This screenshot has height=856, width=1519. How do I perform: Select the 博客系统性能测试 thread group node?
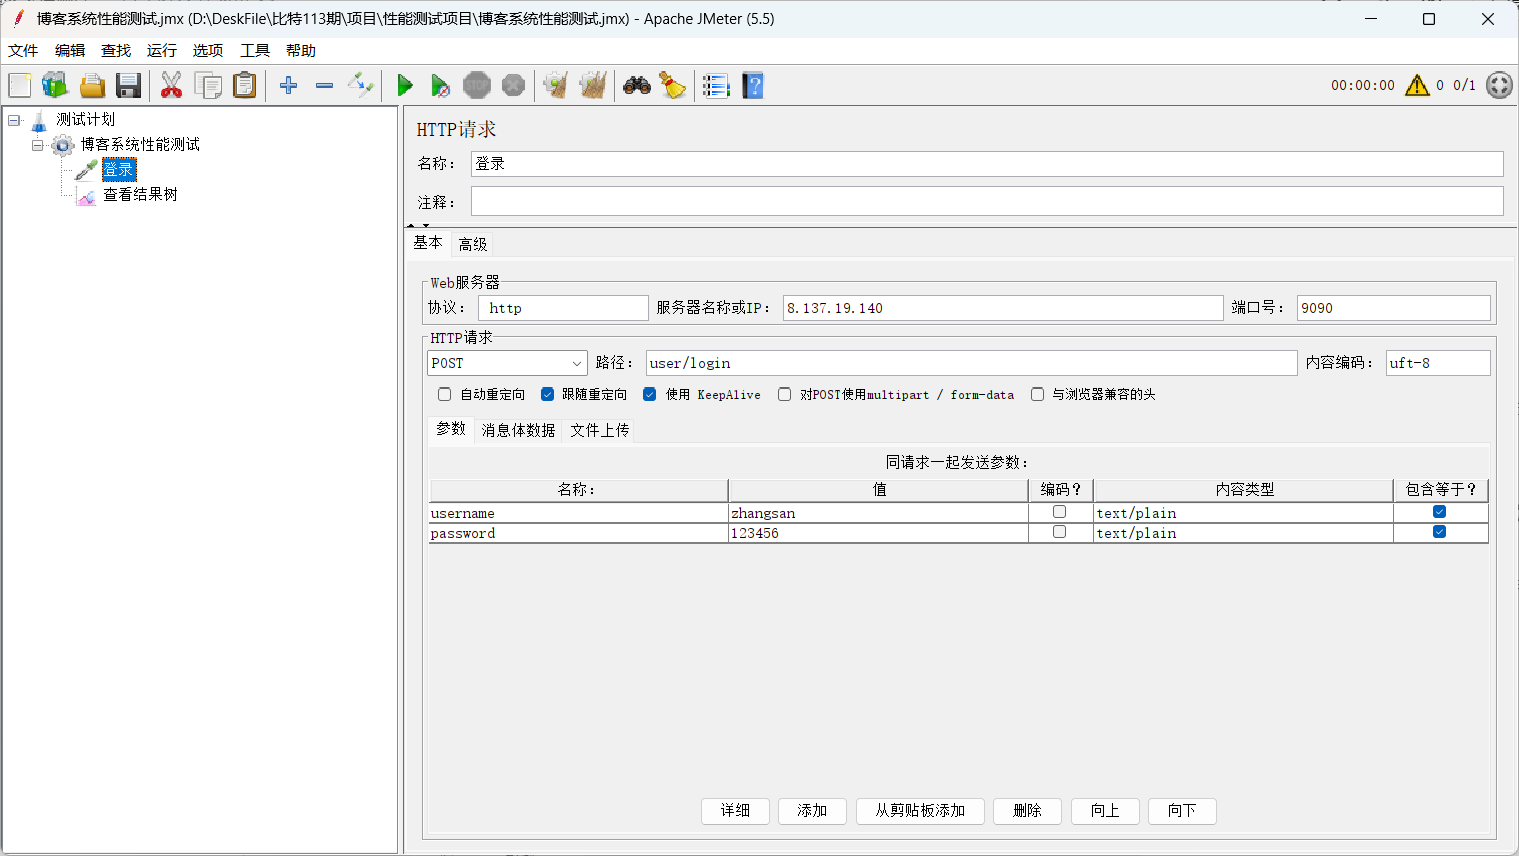(140, 145)
